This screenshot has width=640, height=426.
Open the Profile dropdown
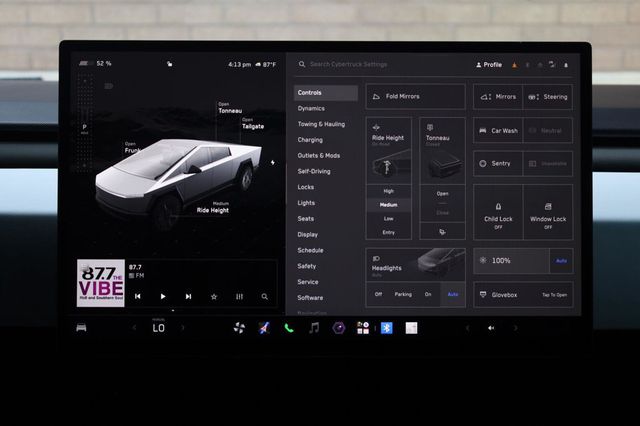tap(489, 65)
